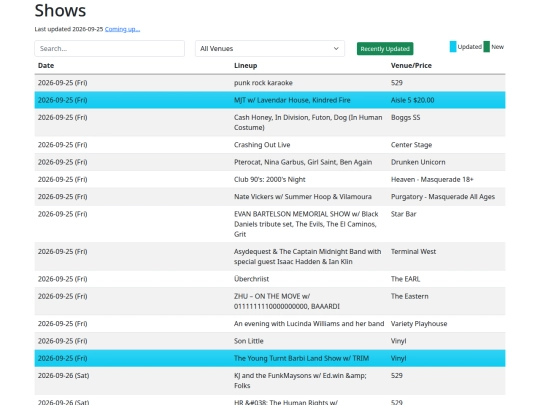Click Heaven - Masquerade 18+ venue
This screenshot has width=540, height=405.
point(432,179)
